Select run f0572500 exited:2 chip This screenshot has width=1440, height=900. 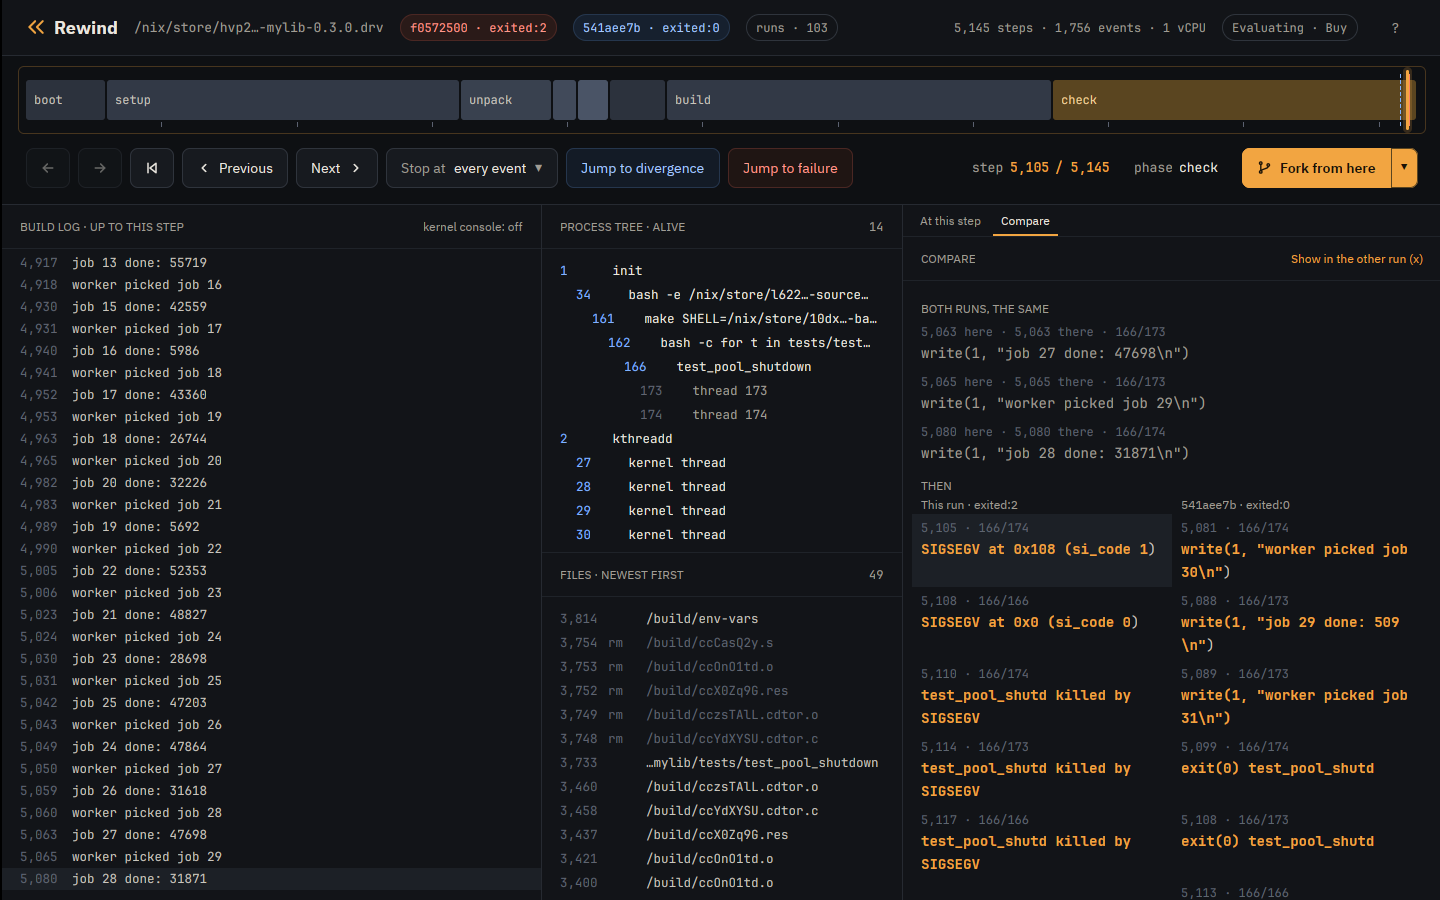[478, 28]
